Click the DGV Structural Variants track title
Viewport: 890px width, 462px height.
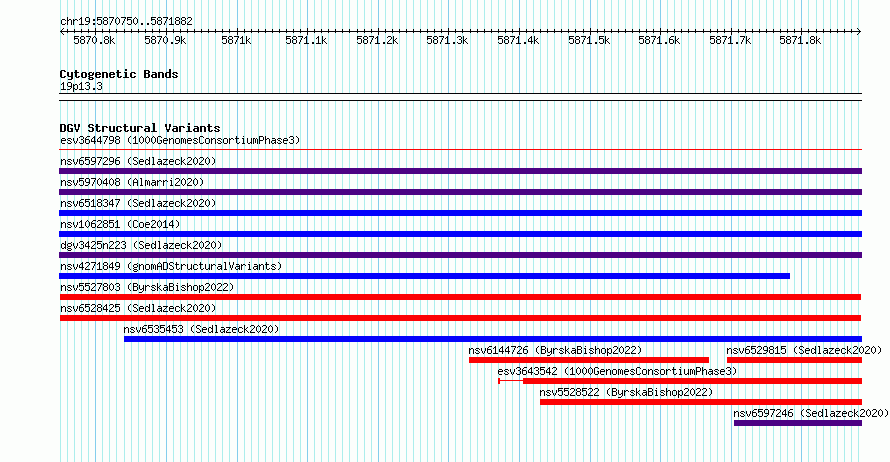click(140, 128)
